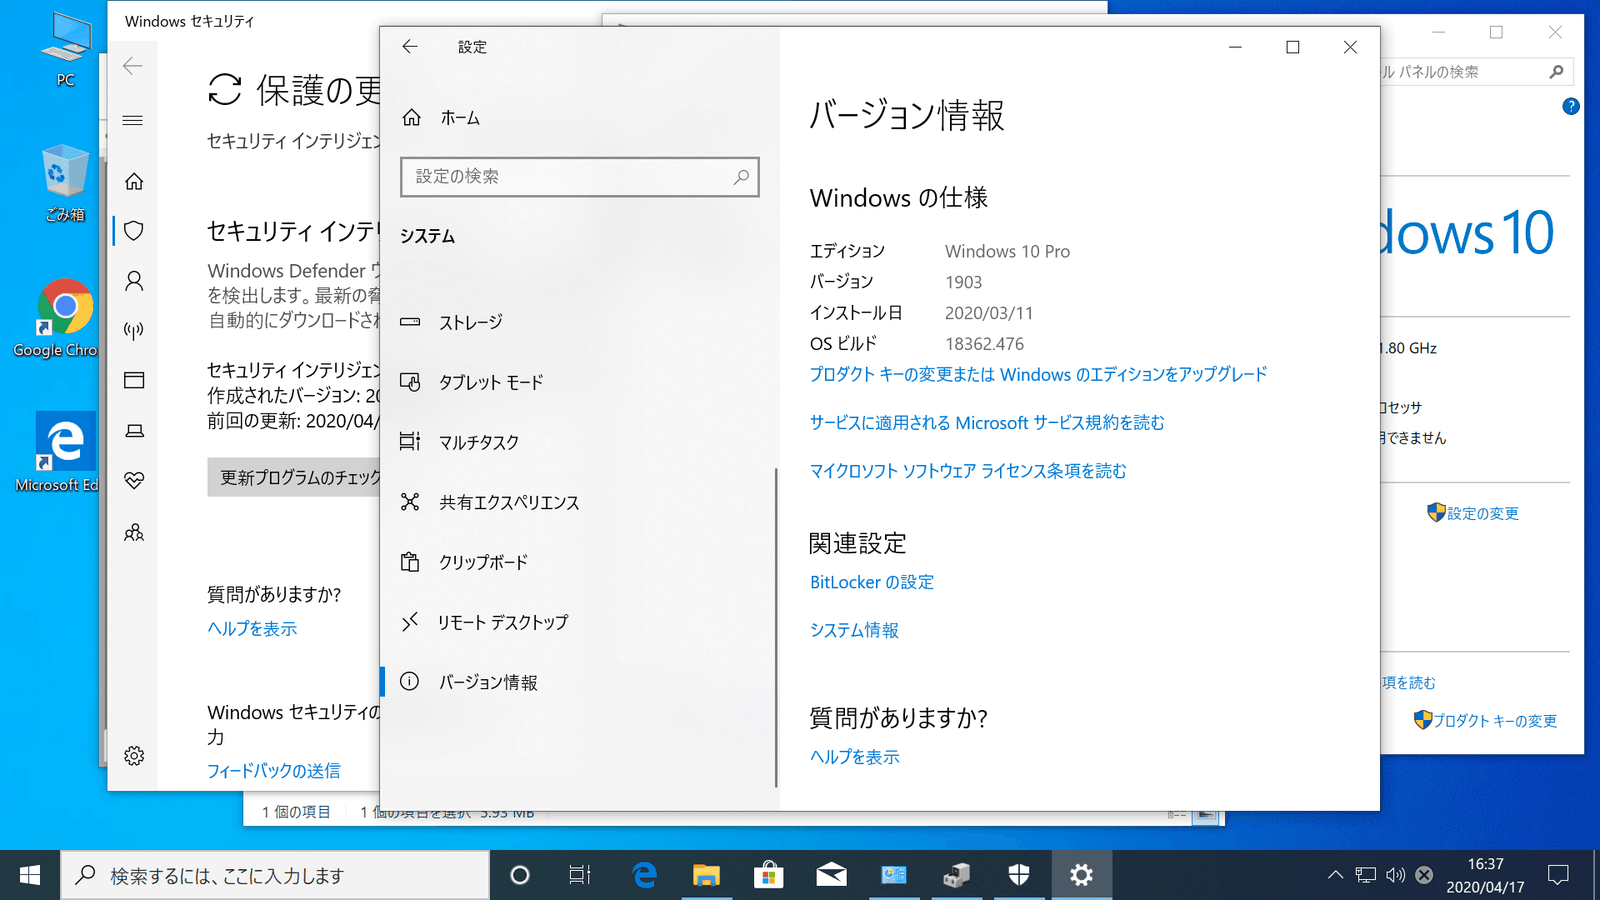
Task: Open Tablet mode settings page
Action: coord(490,382)
